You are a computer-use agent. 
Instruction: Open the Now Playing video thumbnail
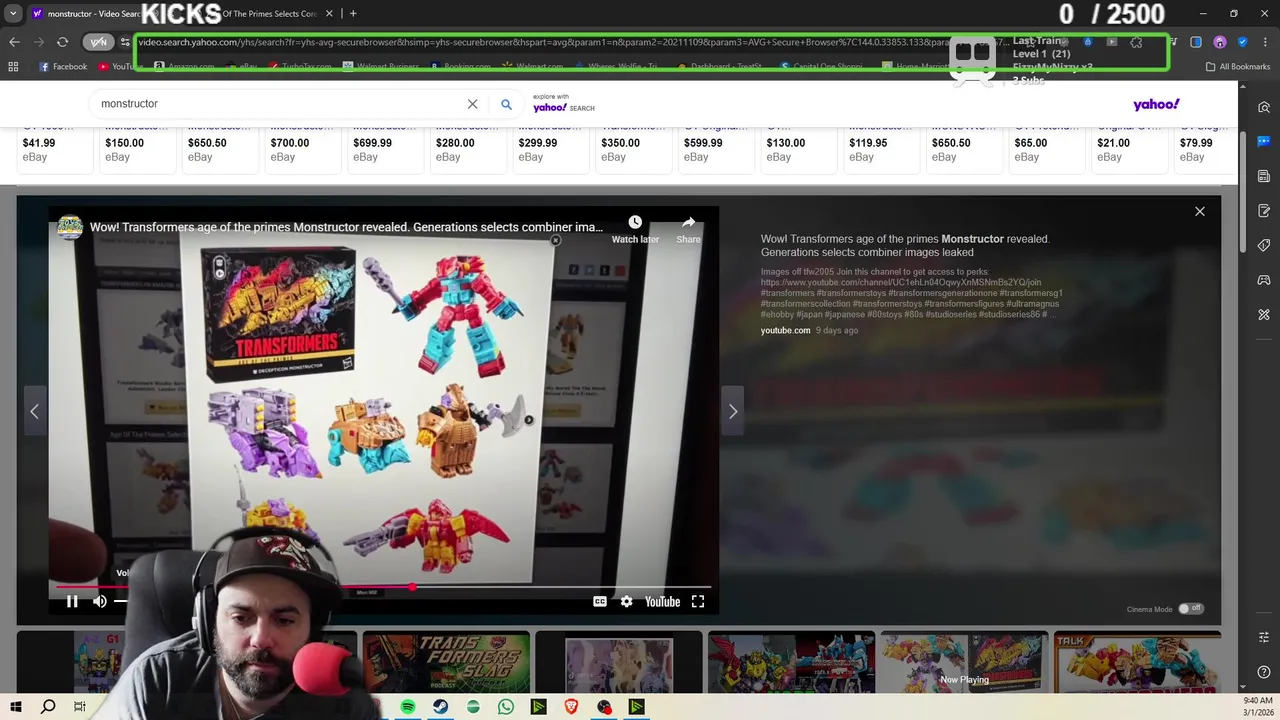[x=964, y=661]
